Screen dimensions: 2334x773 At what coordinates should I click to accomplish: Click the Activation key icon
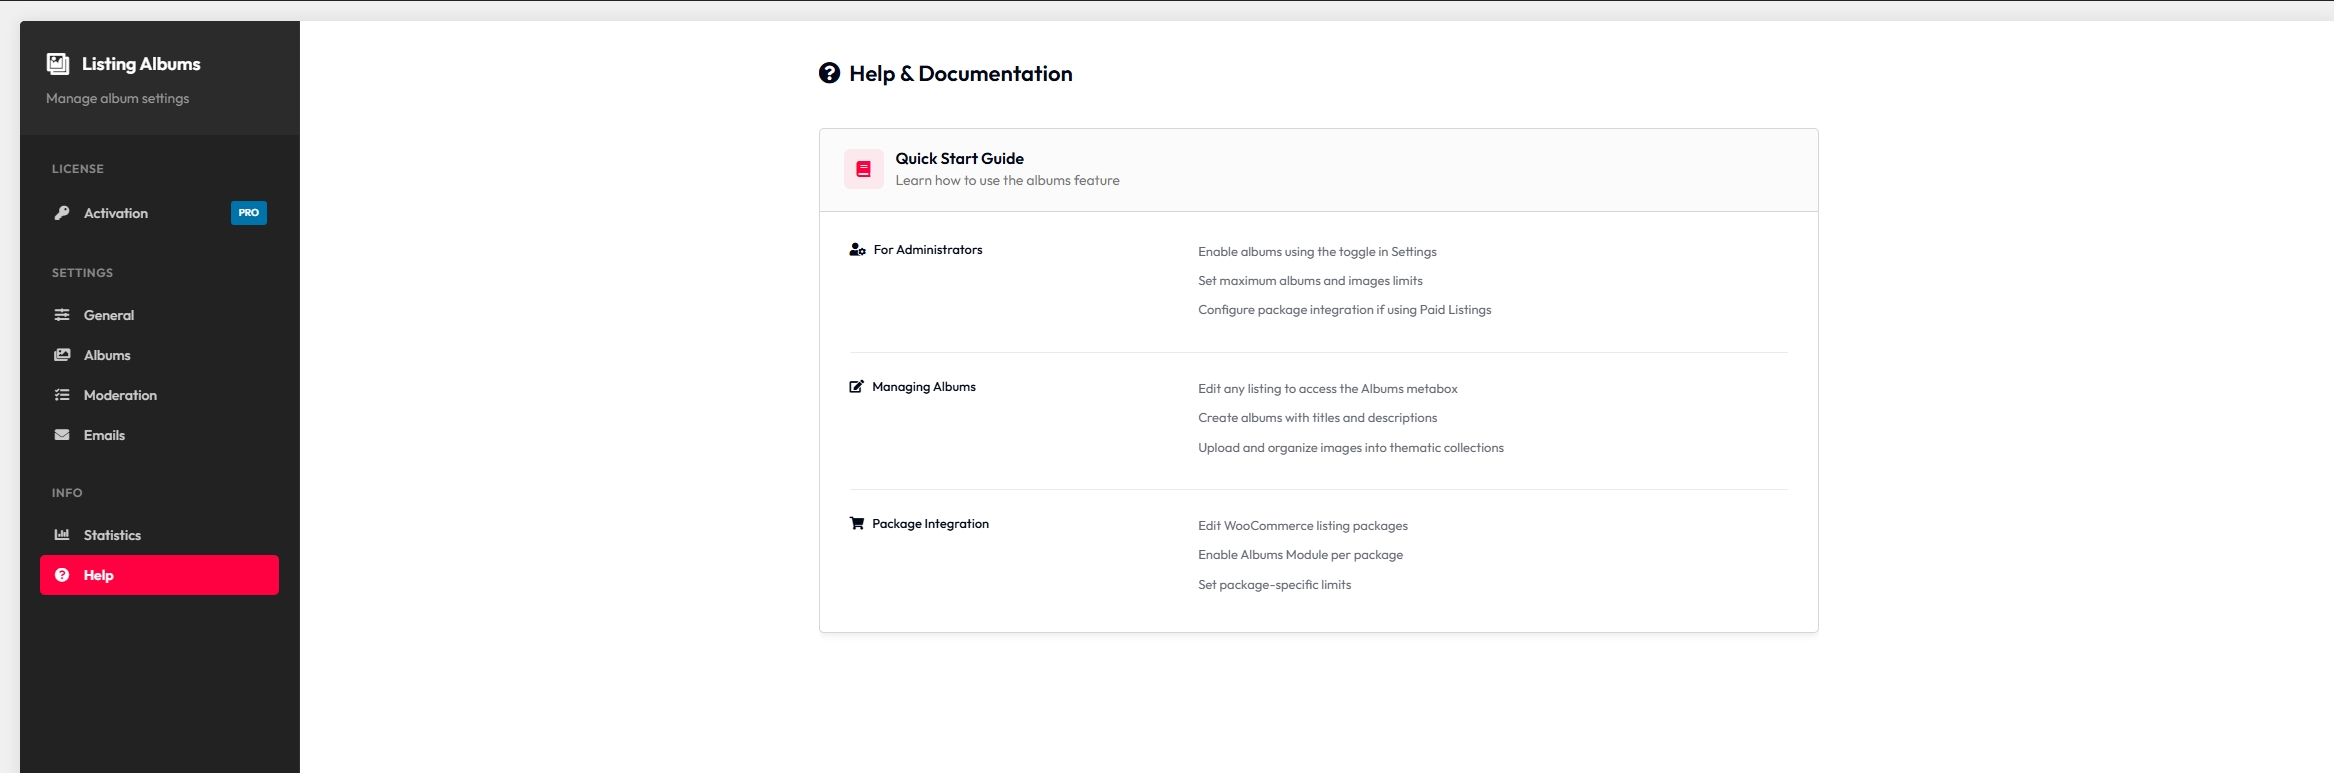(62, 213)
